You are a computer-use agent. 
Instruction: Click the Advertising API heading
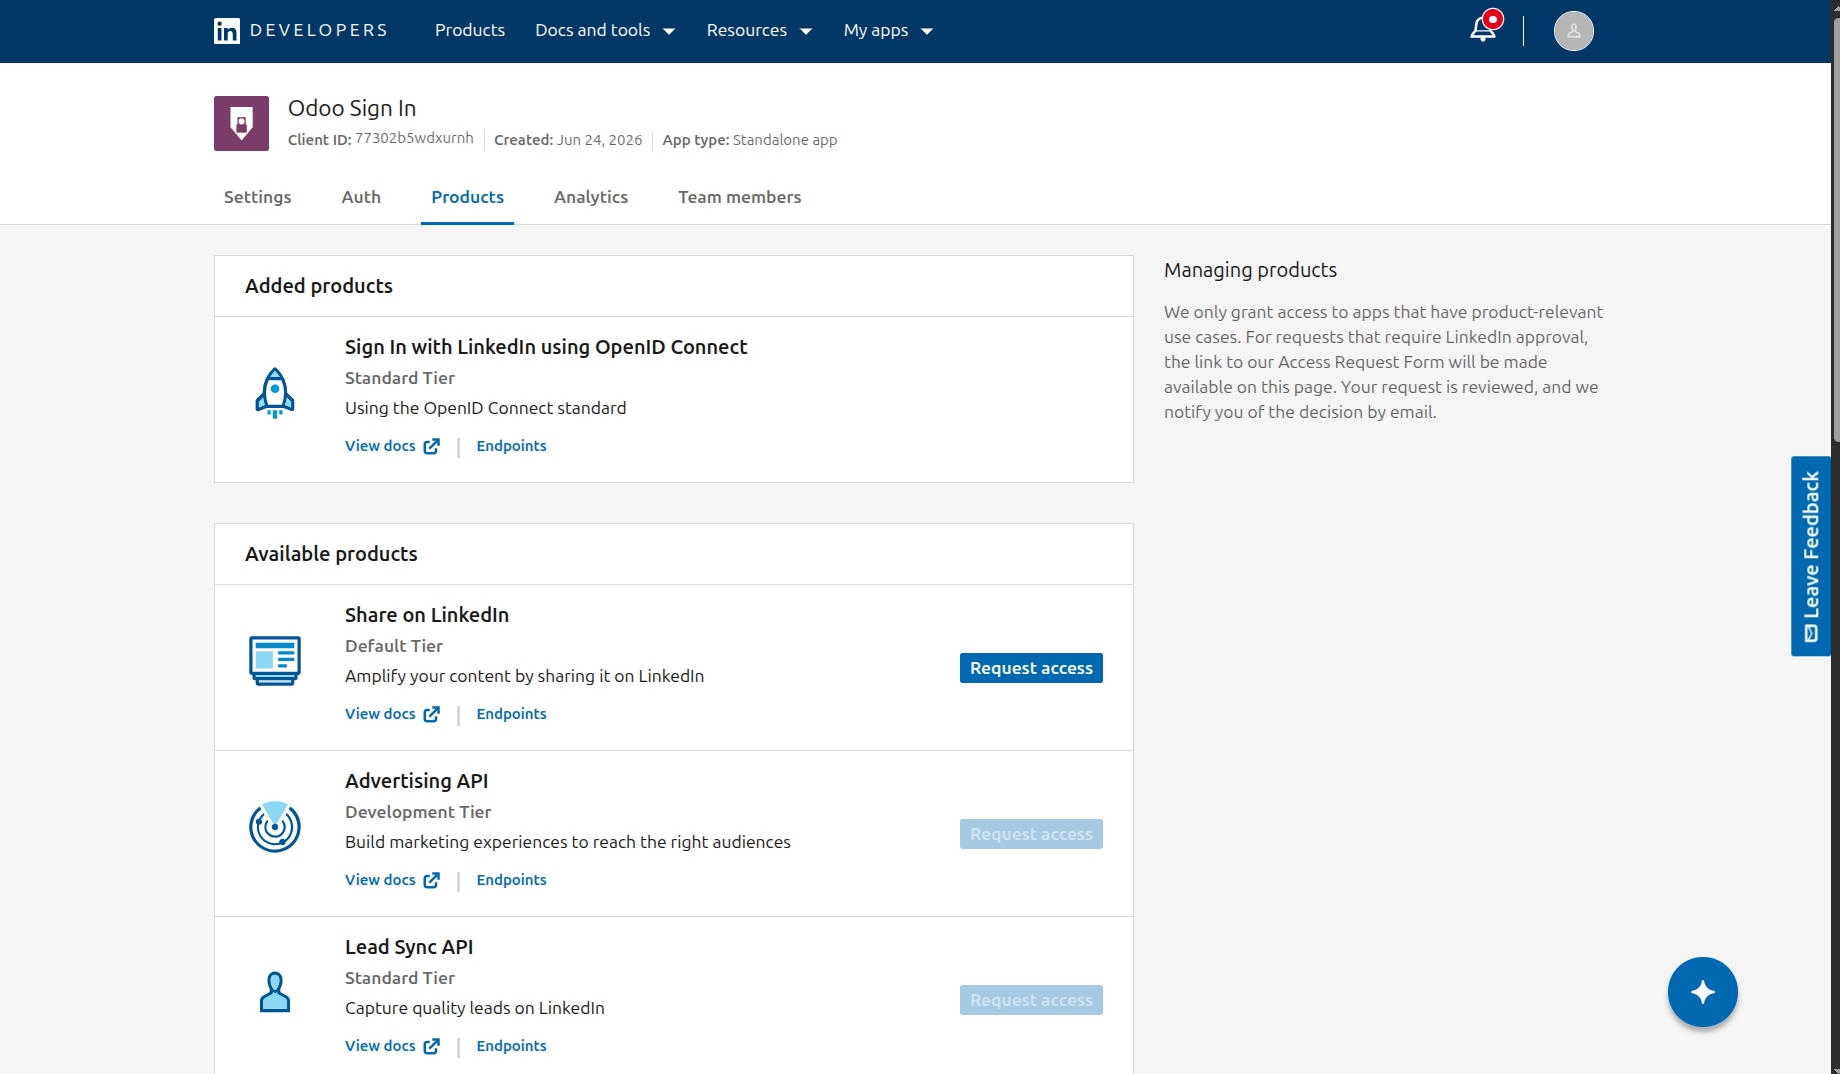click(417, 781)
